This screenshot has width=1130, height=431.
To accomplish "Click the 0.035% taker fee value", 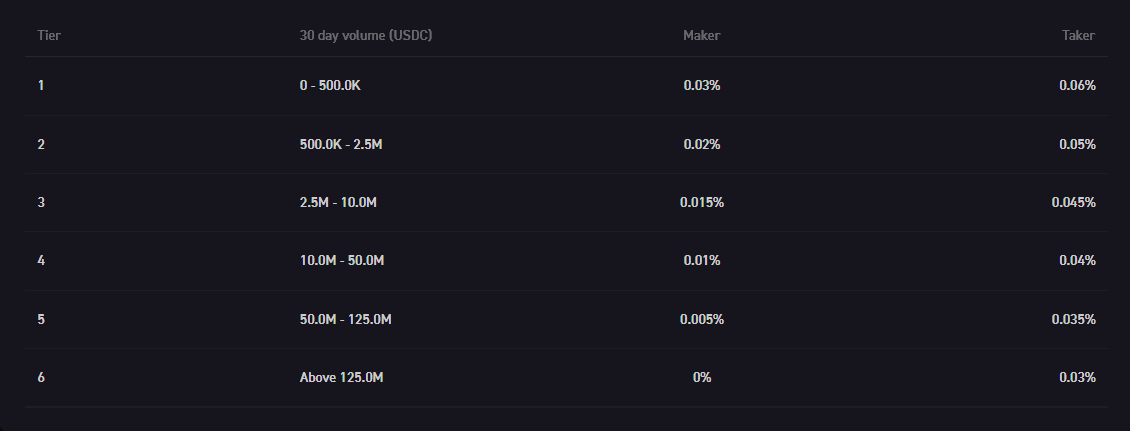I will 1073,320.
